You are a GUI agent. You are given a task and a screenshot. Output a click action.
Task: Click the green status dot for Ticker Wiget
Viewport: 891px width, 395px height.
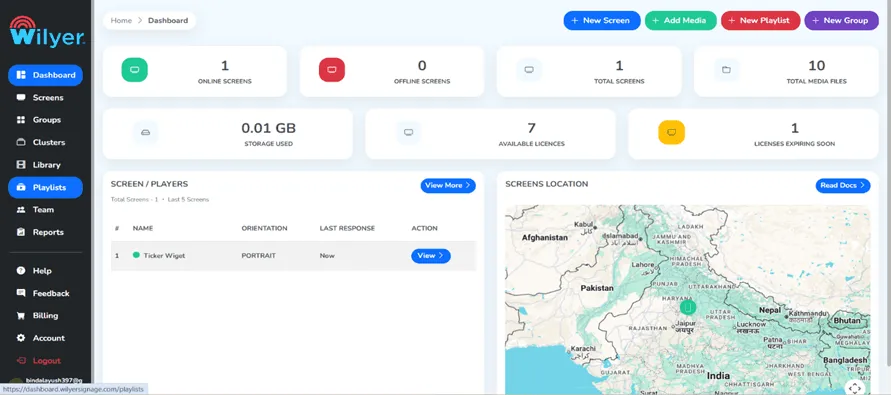(136, 255)
